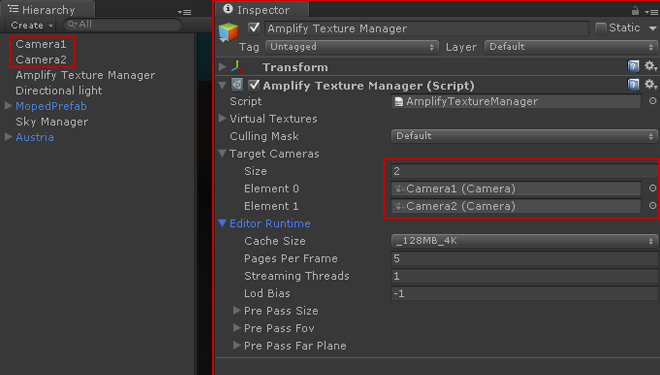
Task: Click the GameObject cube icon in Inspector
Action: coord(229,32)
